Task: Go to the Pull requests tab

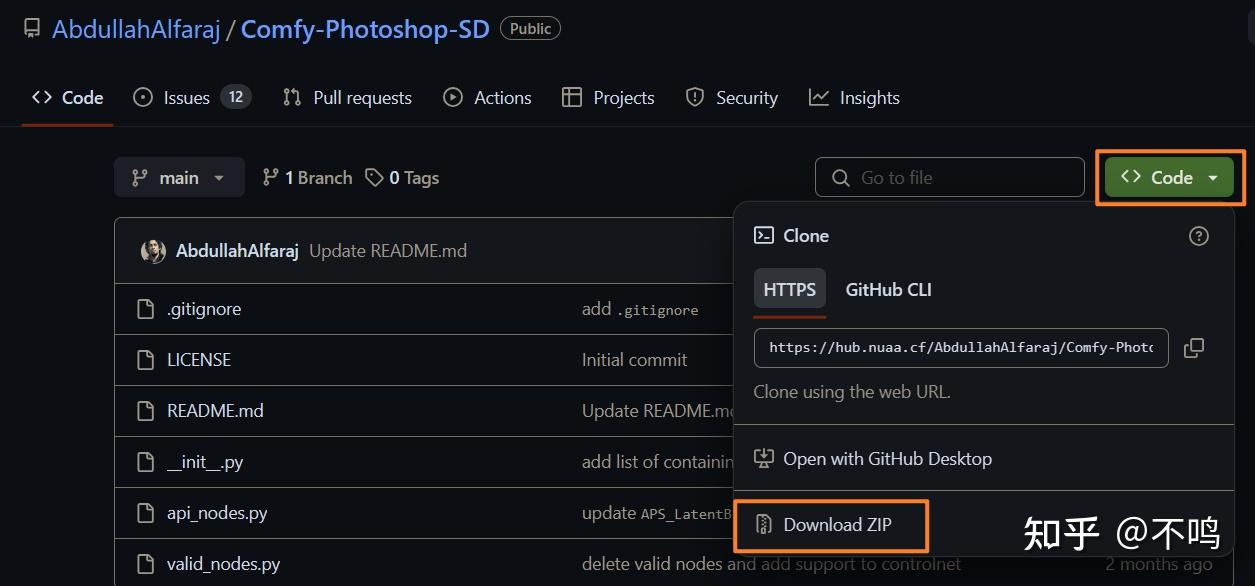Action: 347,98
